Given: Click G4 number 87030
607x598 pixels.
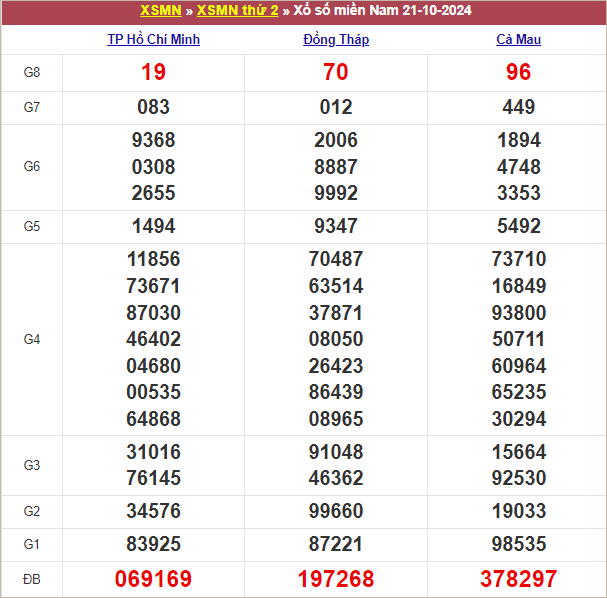Looking at the screenshot, I should 153,313.
